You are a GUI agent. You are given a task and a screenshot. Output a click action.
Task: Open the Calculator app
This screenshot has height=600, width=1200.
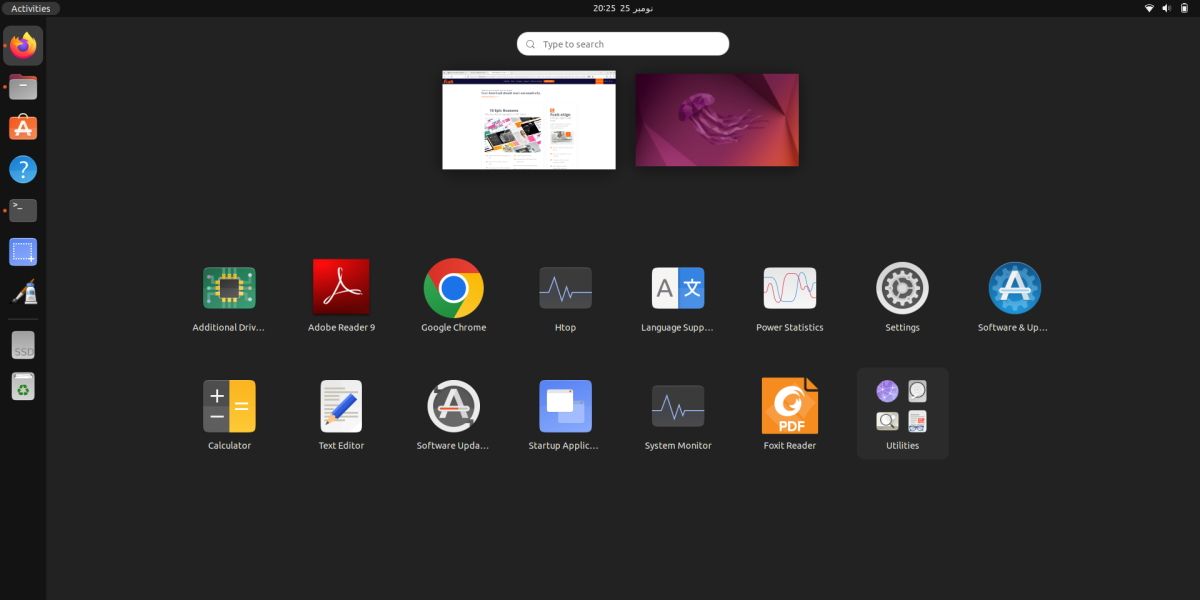coord(229,406)
